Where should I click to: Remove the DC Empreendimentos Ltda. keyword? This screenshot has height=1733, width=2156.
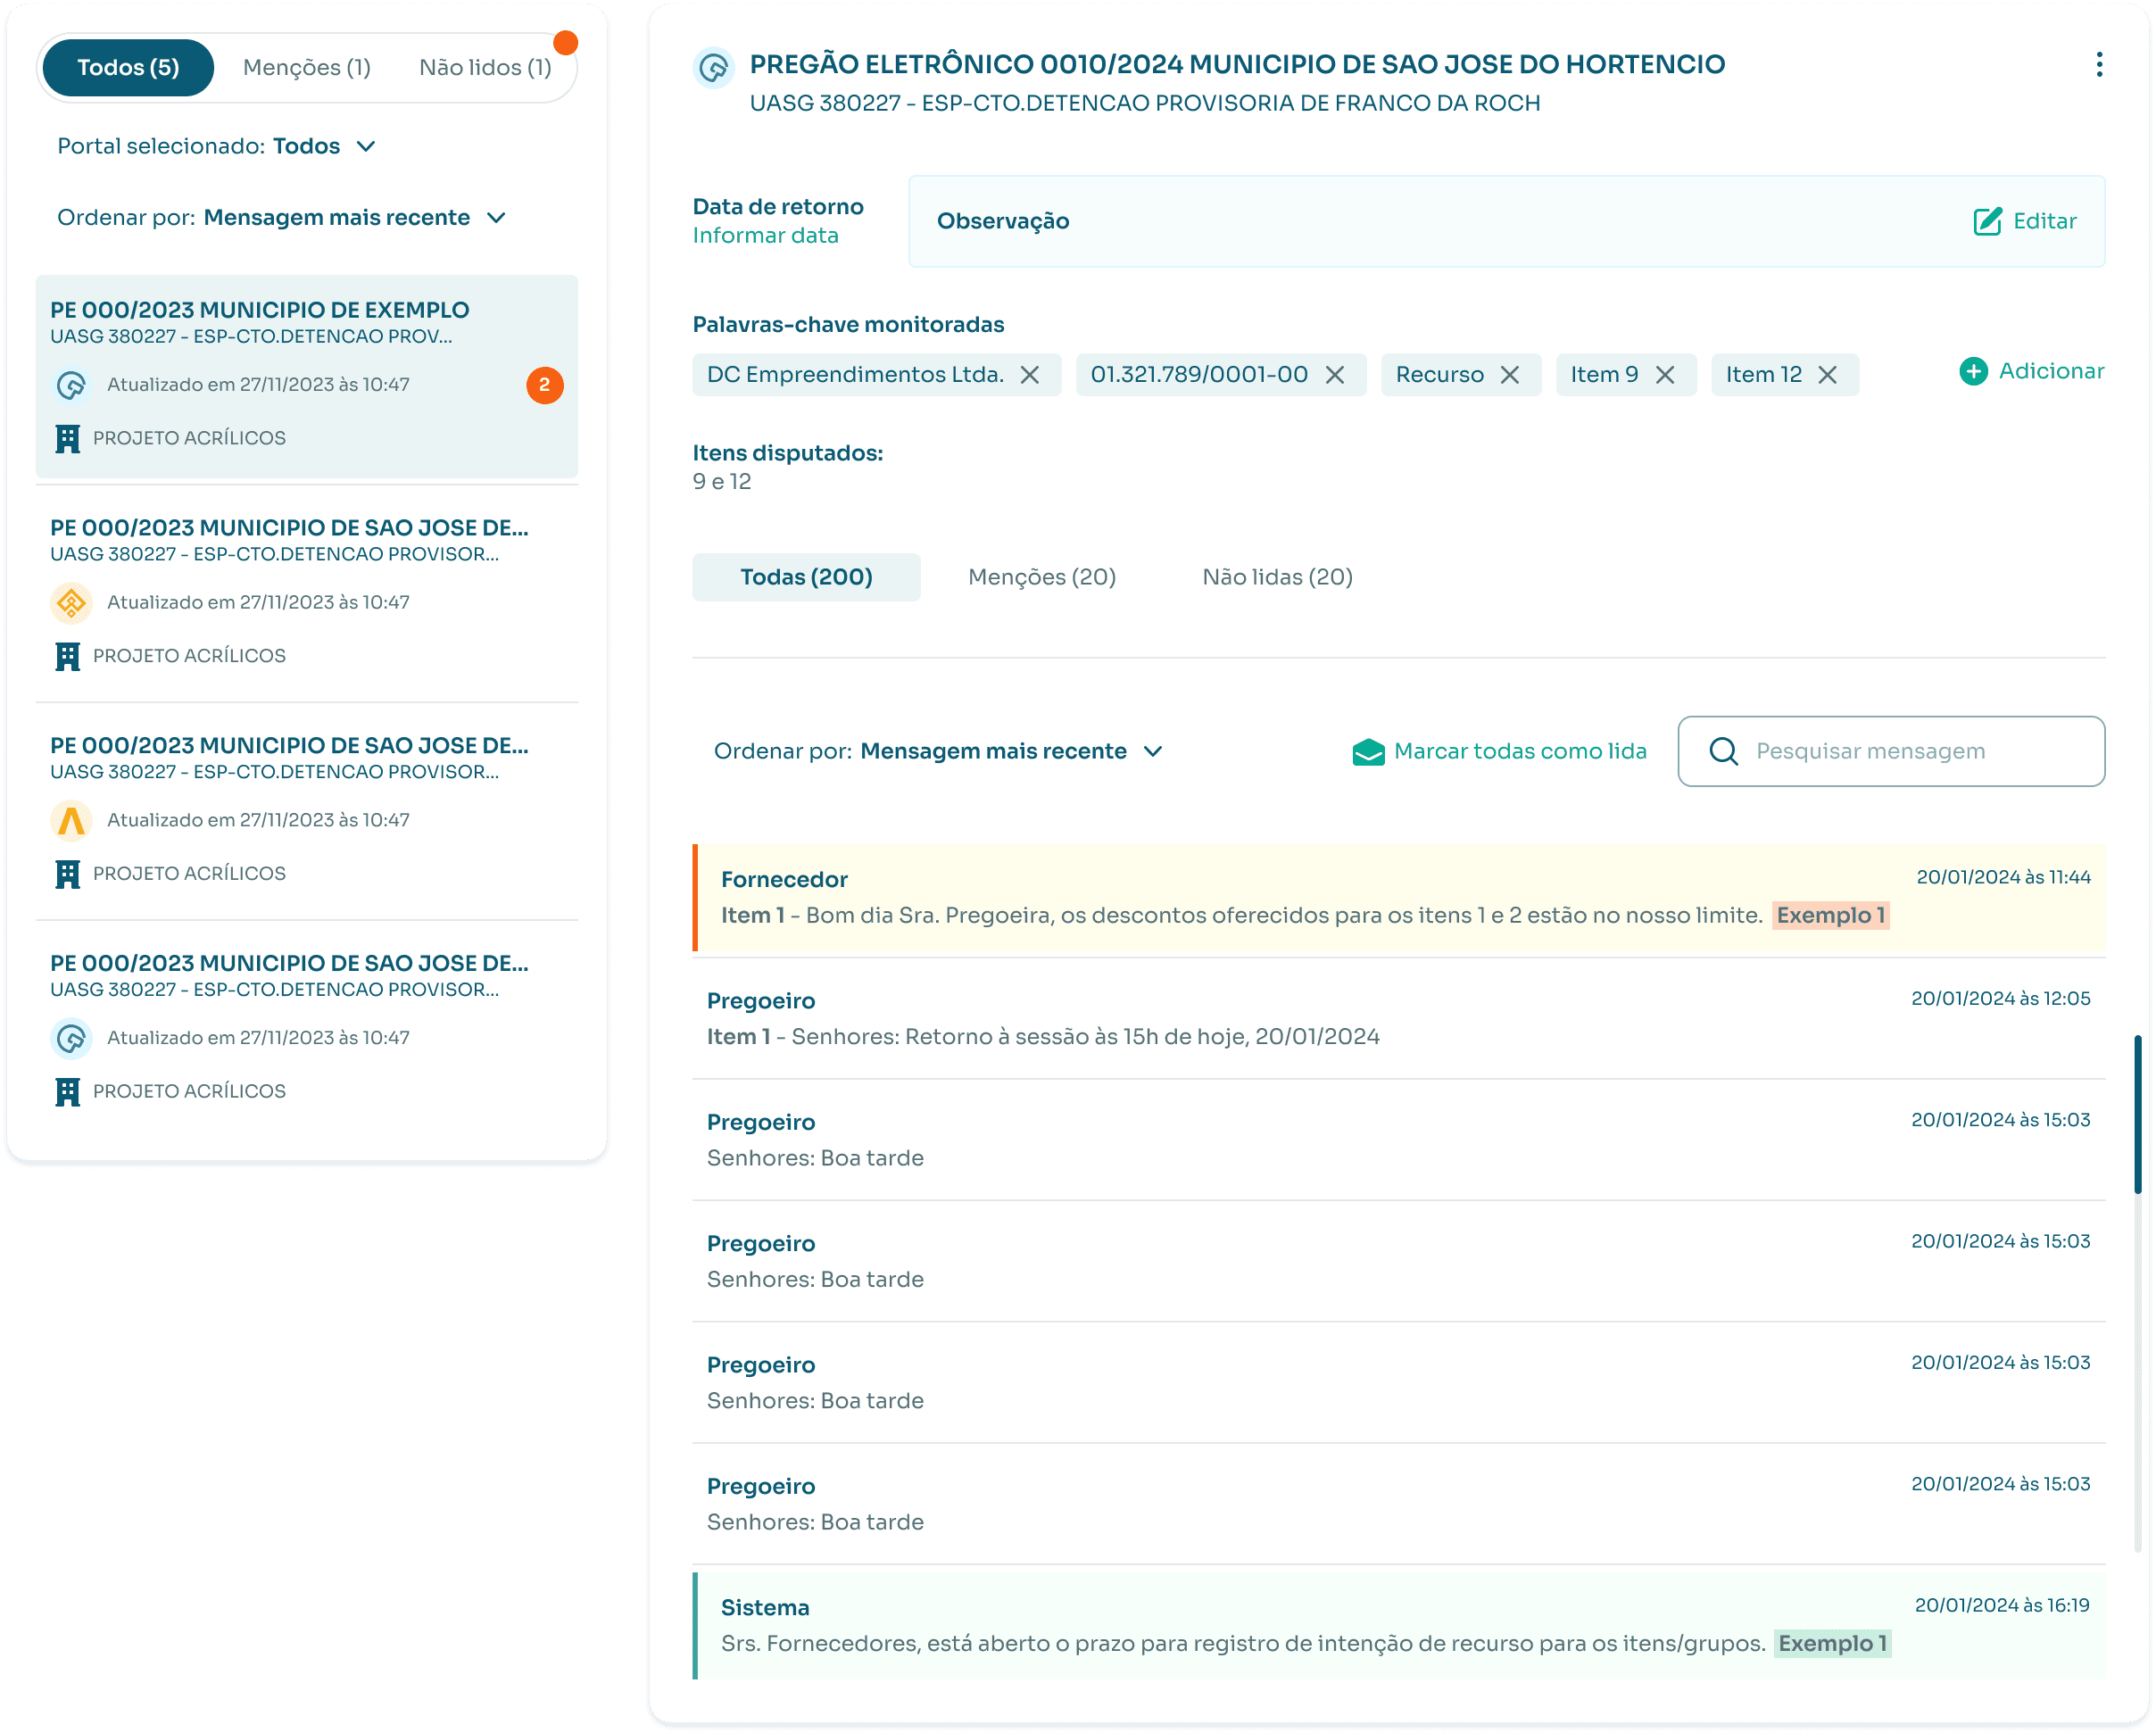[1030, 375]
